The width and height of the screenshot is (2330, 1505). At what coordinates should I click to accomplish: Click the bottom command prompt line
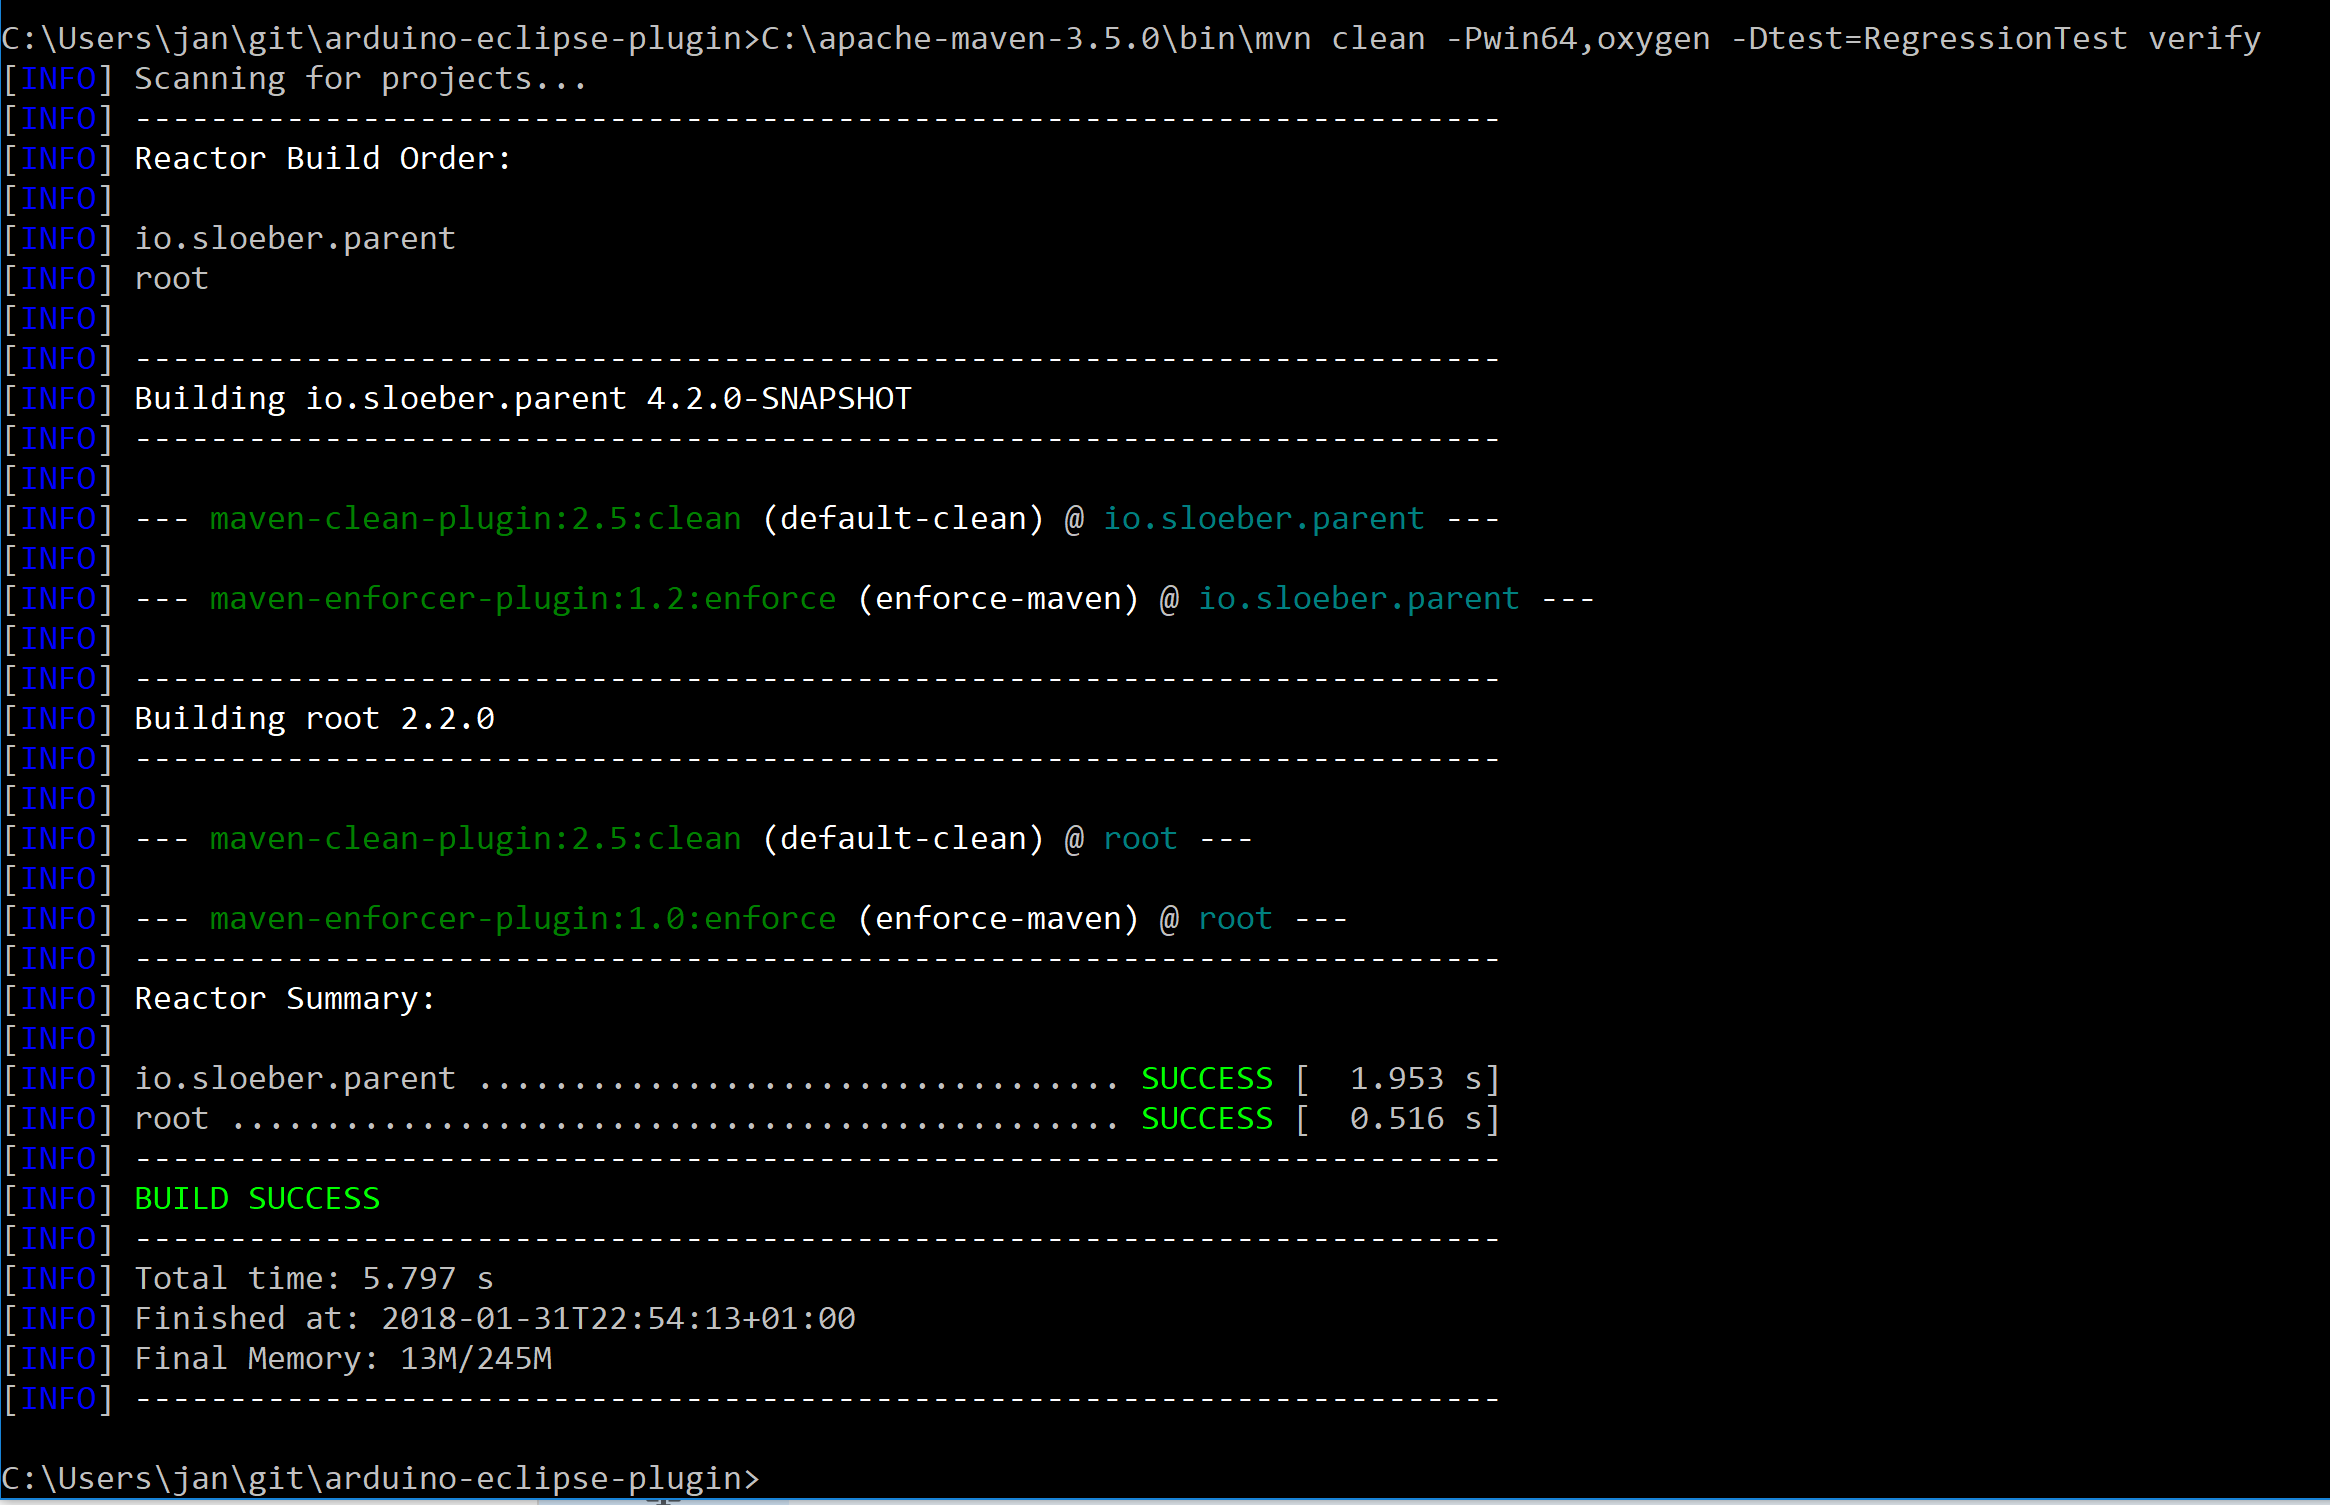[380, 1478]
